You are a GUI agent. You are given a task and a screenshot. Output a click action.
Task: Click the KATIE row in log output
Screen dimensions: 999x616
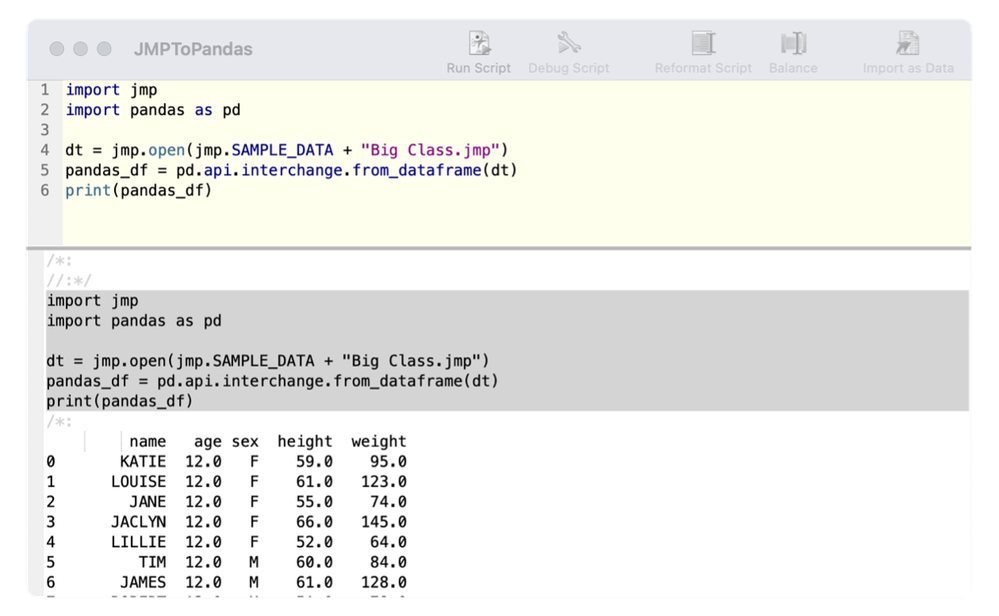pyautogui.click(x=143, y=462)
